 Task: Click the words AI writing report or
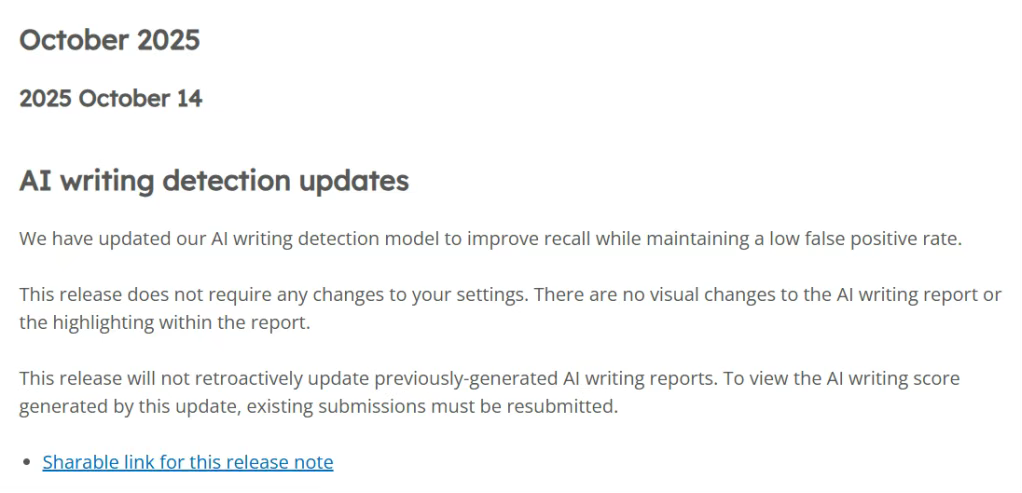[x=918, y=295]
